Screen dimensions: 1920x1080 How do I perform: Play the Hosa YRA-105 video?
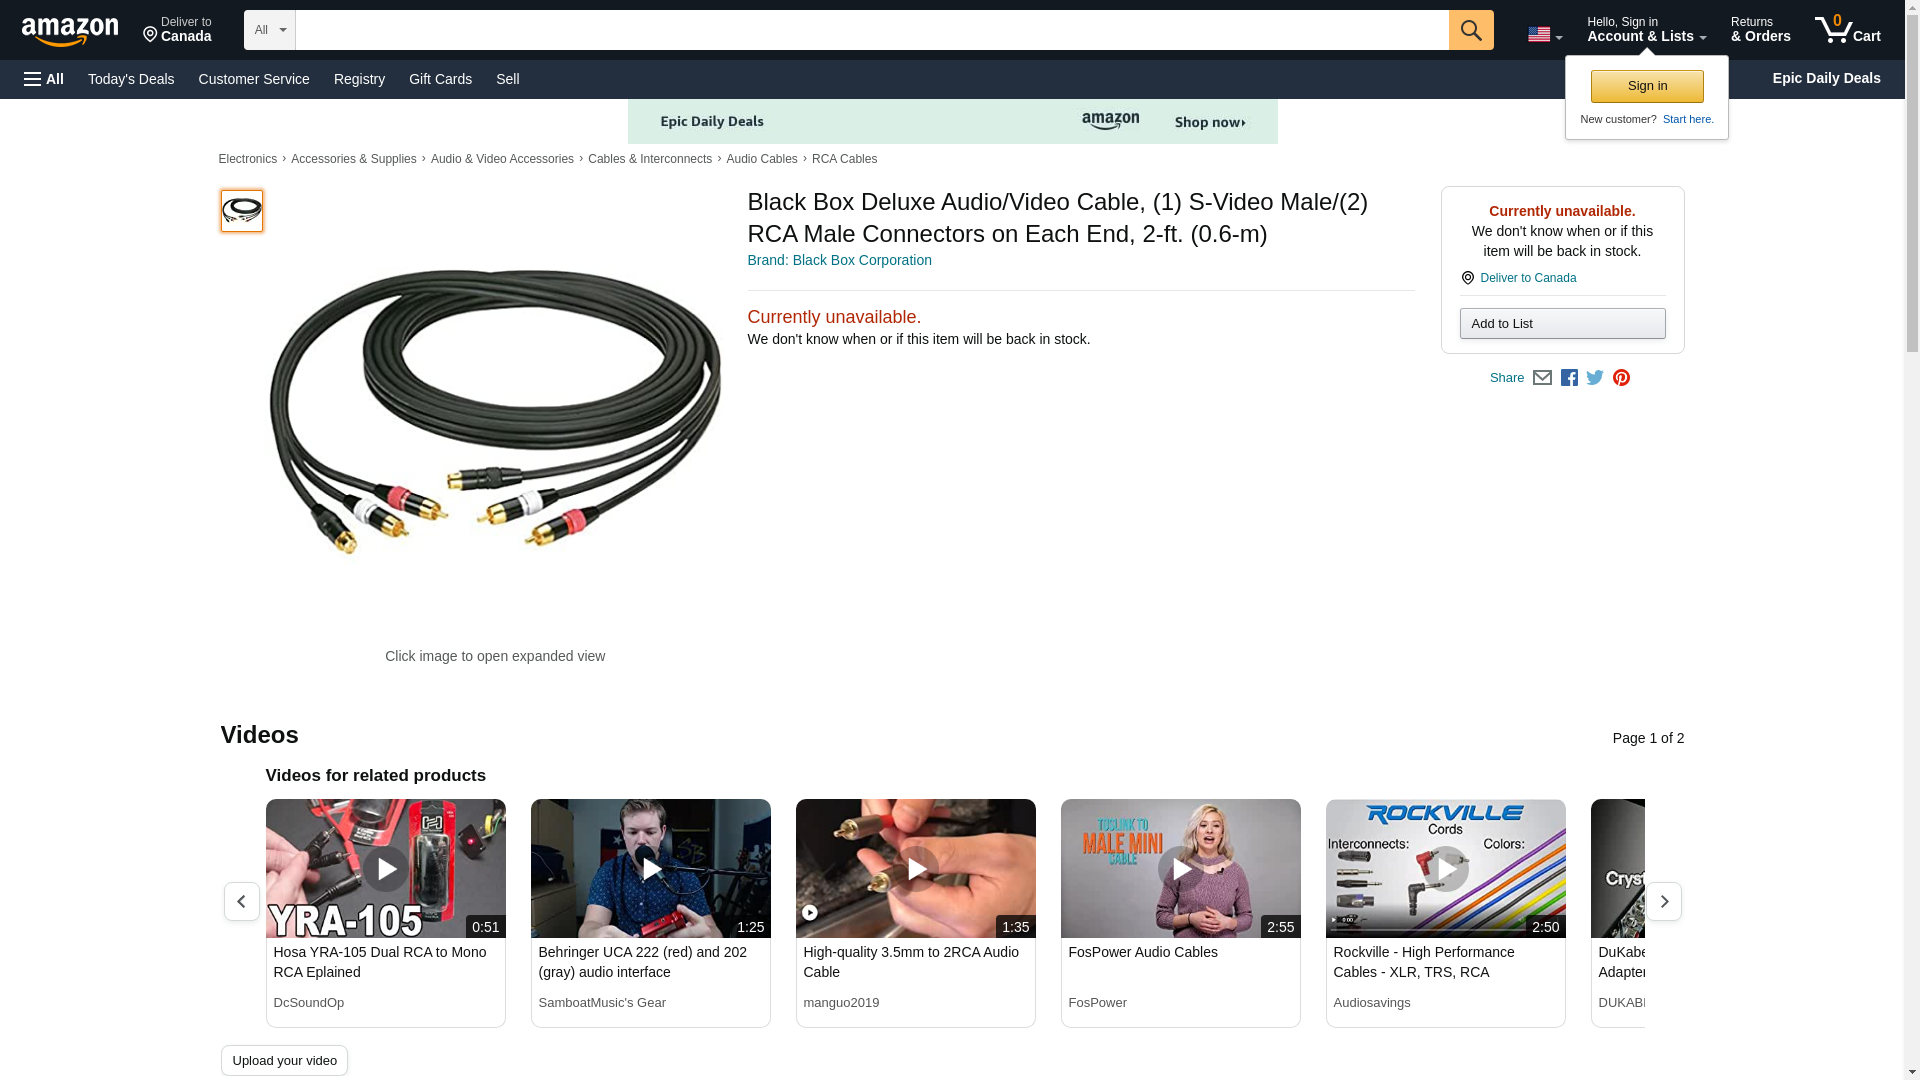385,868
